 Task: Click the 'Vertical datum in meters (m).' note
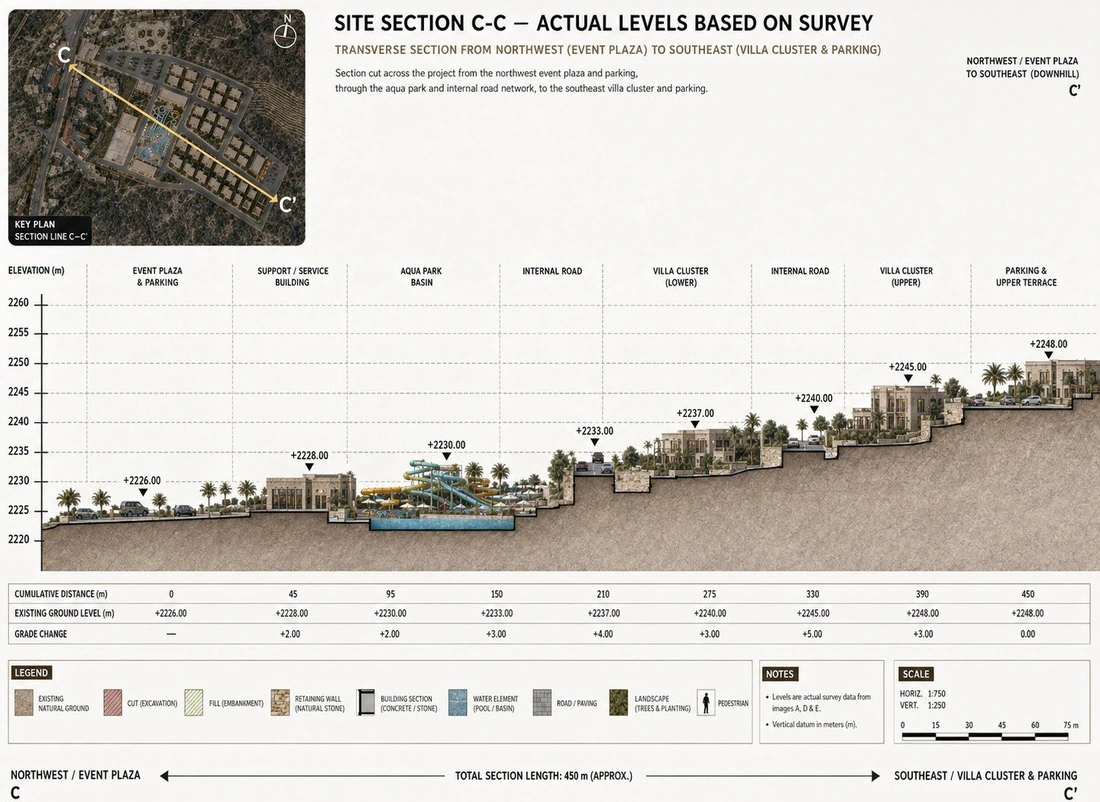[x=814, y=724]
